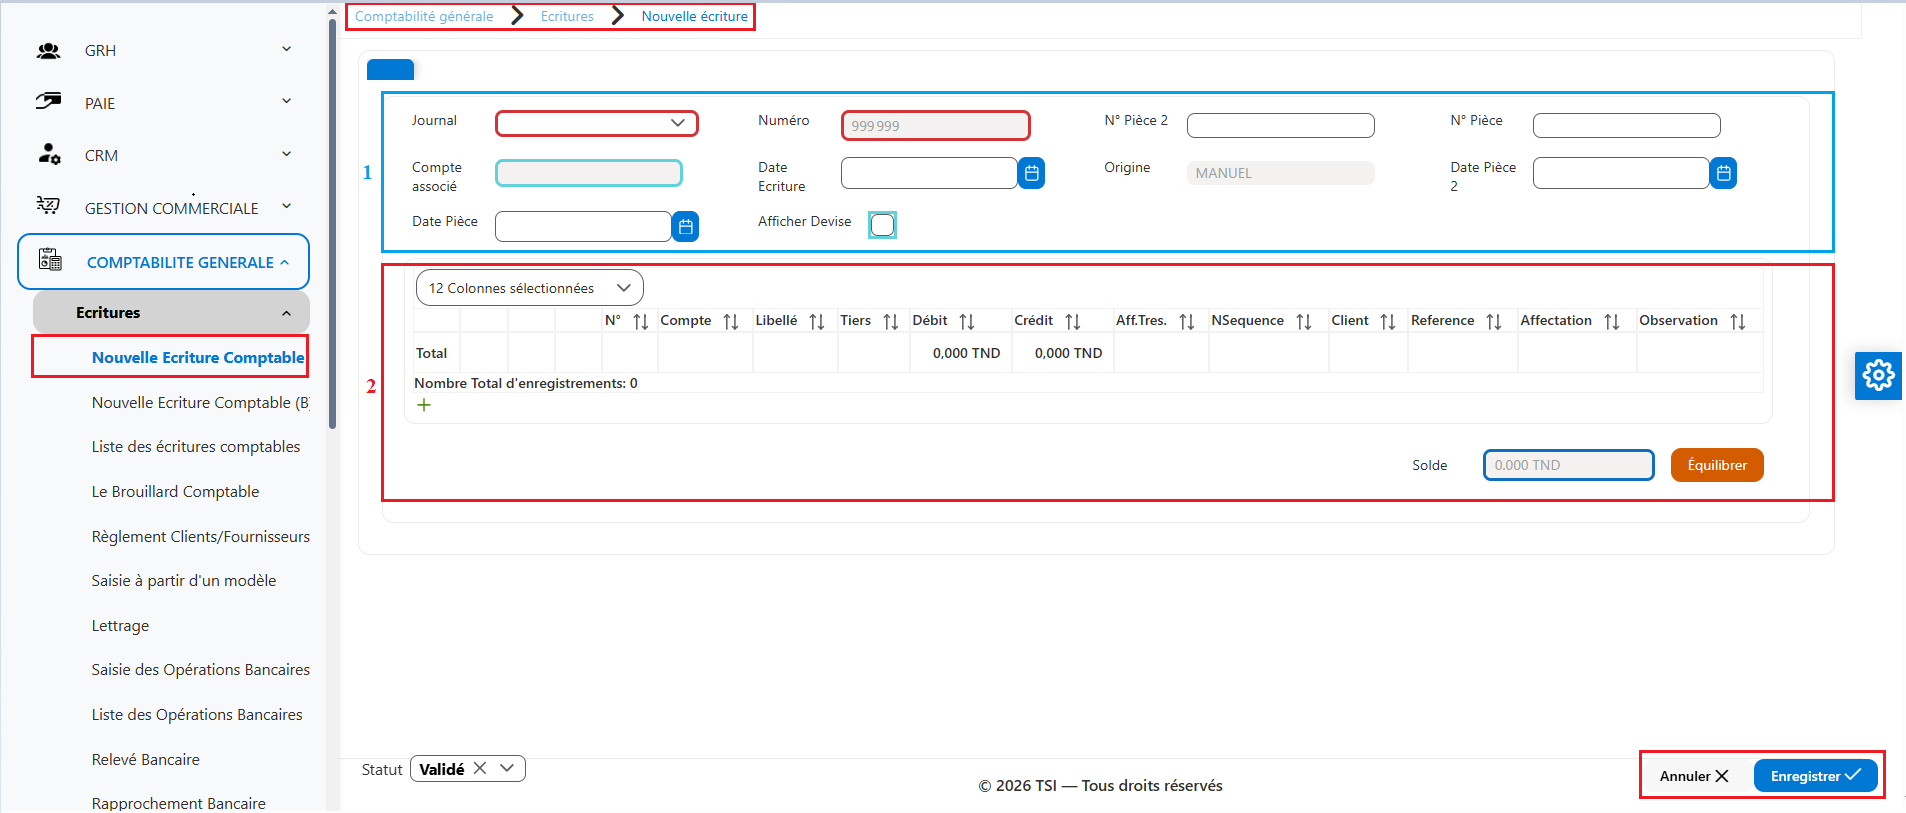The image size is (1906, 813).
Task: Click the GRH people icon
Action: click(48, 50)
